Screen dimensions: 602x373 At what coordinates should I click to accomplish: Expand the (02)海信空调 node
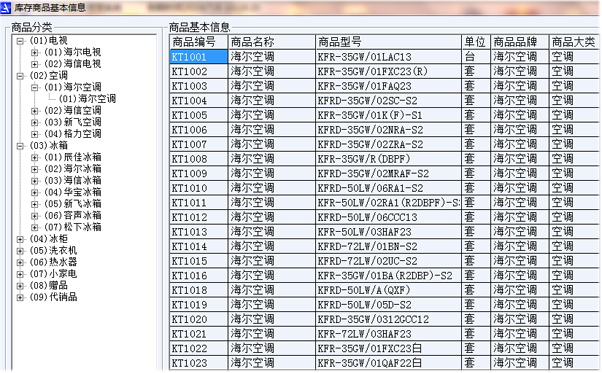[x=35, y=111]
